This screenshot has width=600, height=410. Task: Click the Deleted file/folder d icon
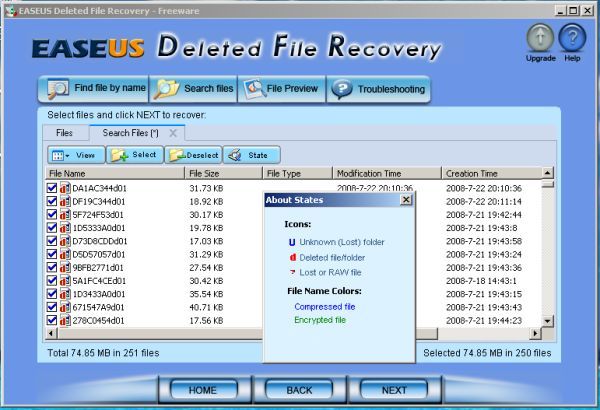(293, 257)
